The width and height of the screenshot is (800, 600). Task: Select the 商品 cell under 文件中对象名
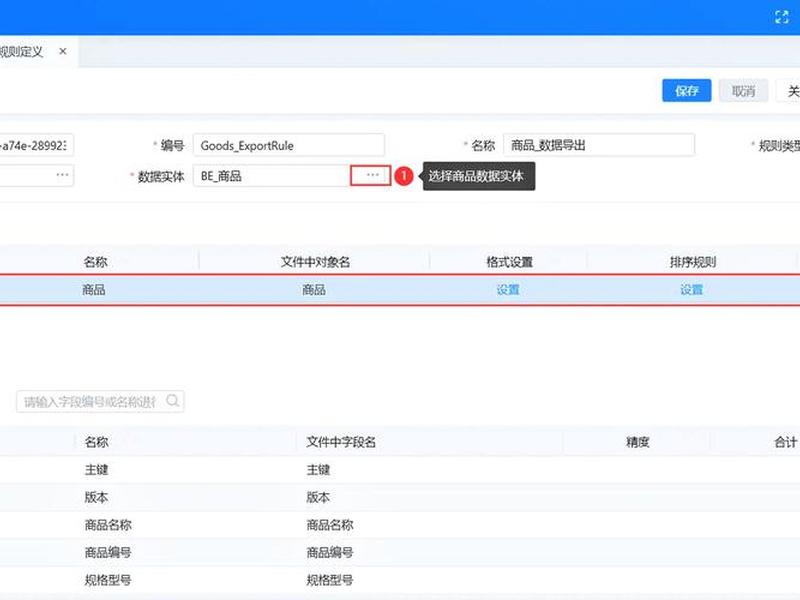[314, 290]
